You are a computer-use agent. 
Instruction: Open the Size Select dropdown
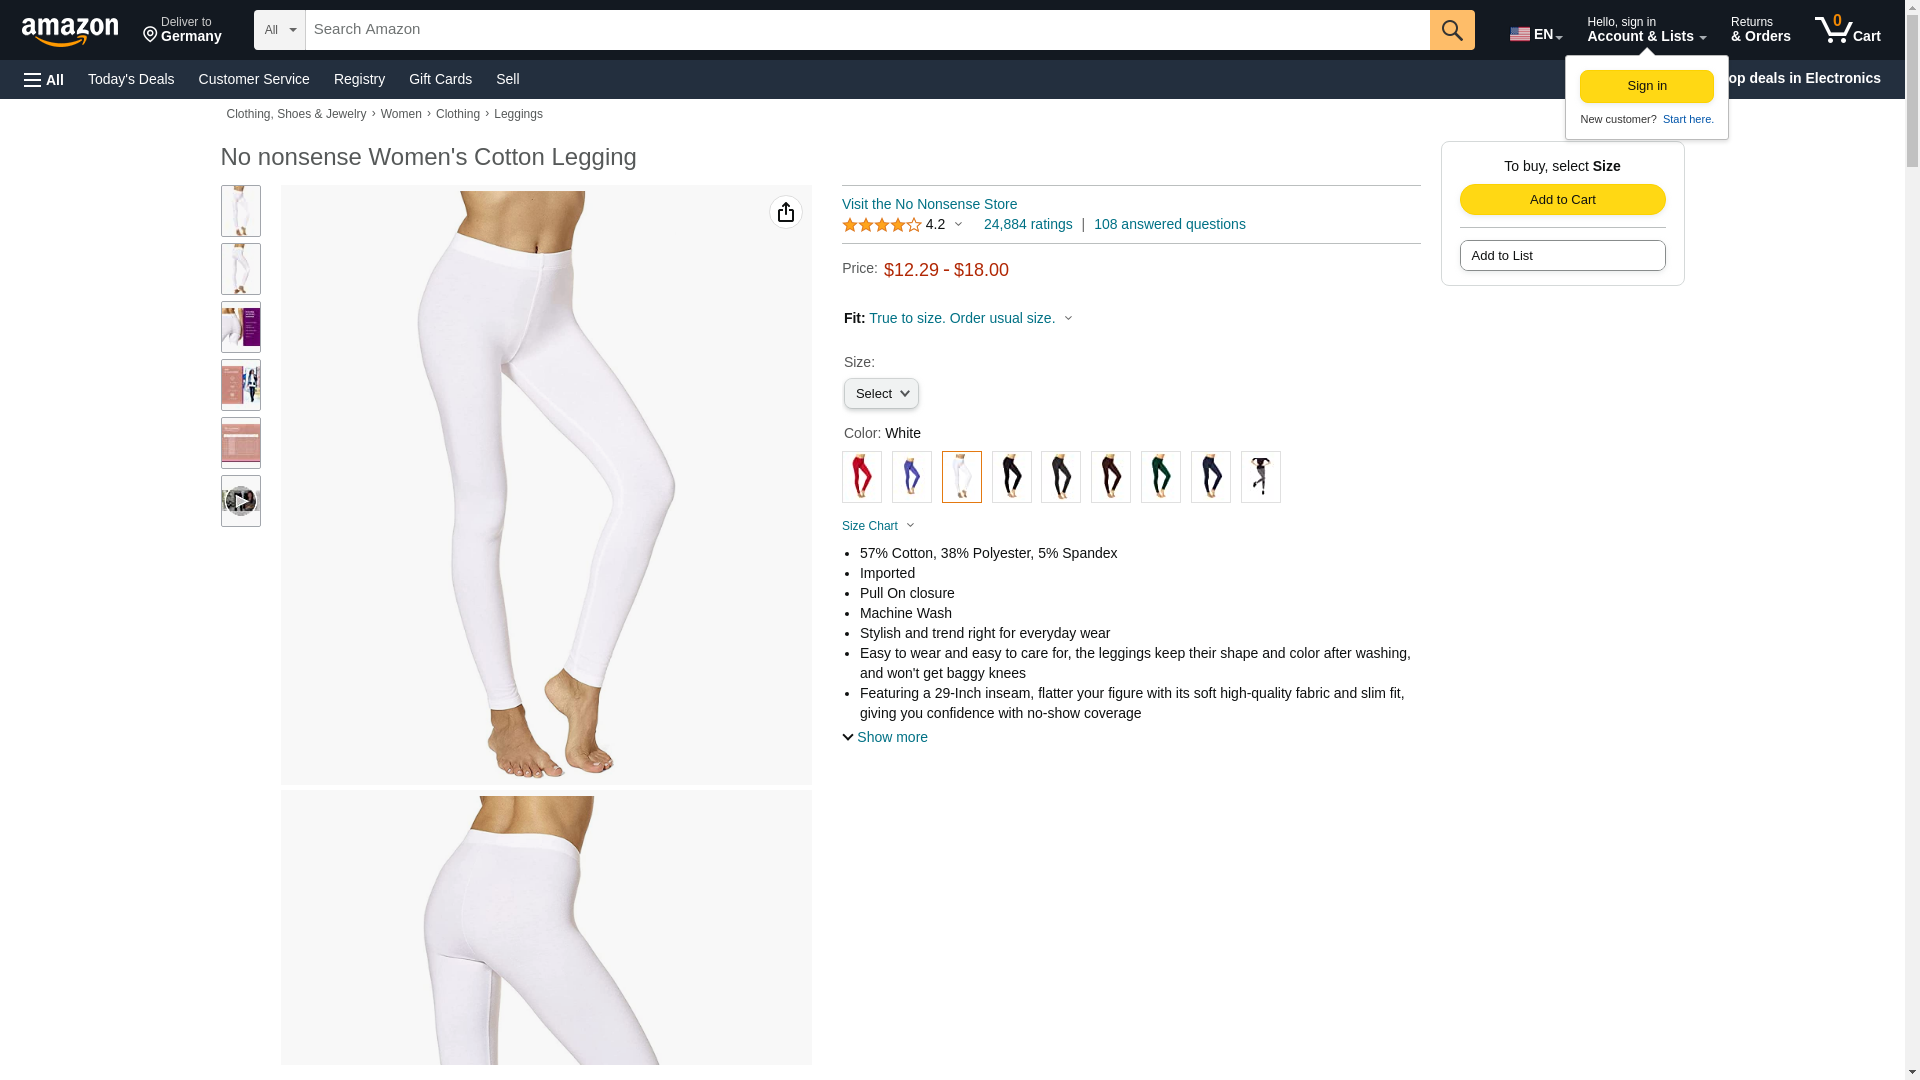(881, 394)
